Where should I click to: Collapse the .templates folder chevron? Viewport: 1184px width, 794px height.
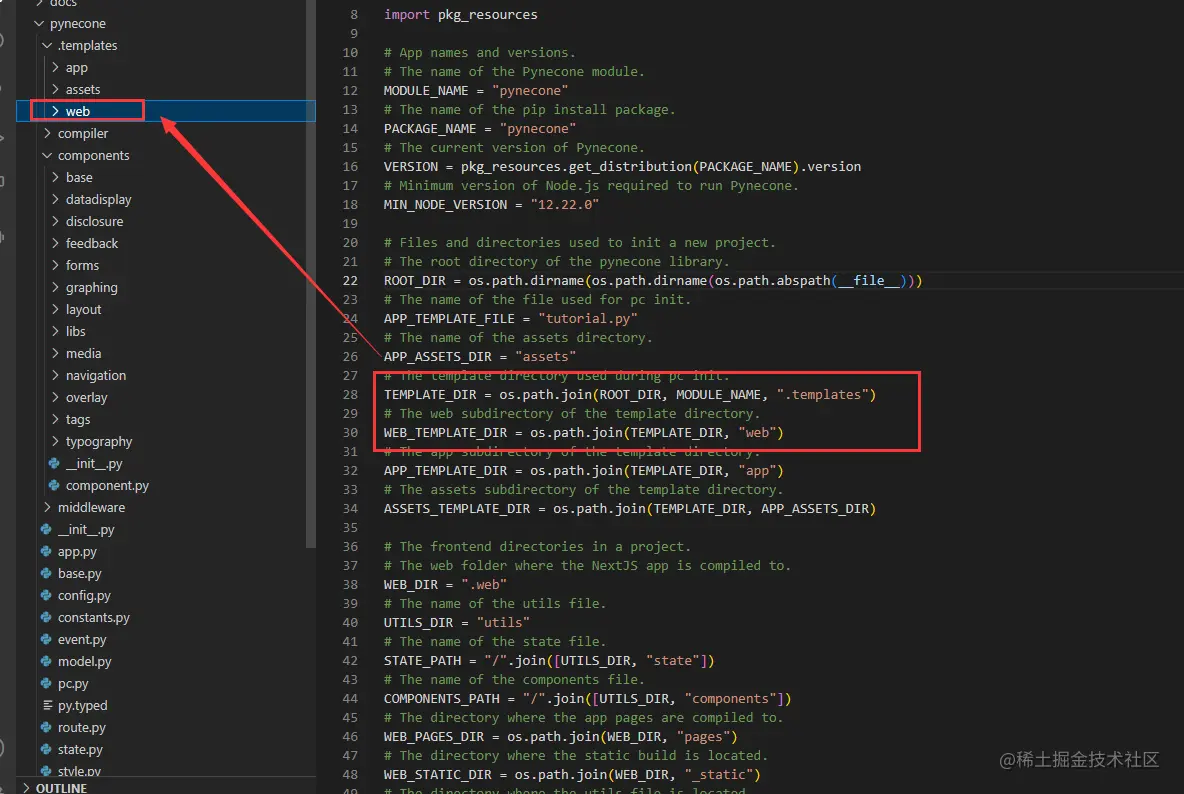[47, 45]
